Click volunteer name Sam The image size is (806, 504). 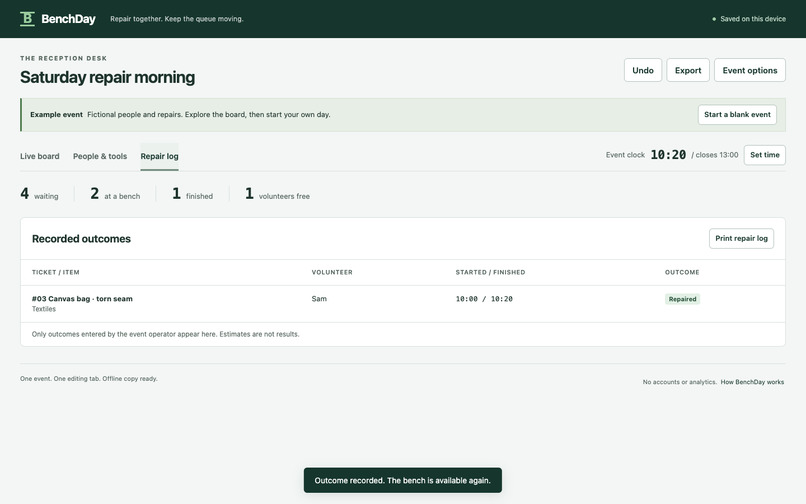pyautogui.click(x=319, y=298)
